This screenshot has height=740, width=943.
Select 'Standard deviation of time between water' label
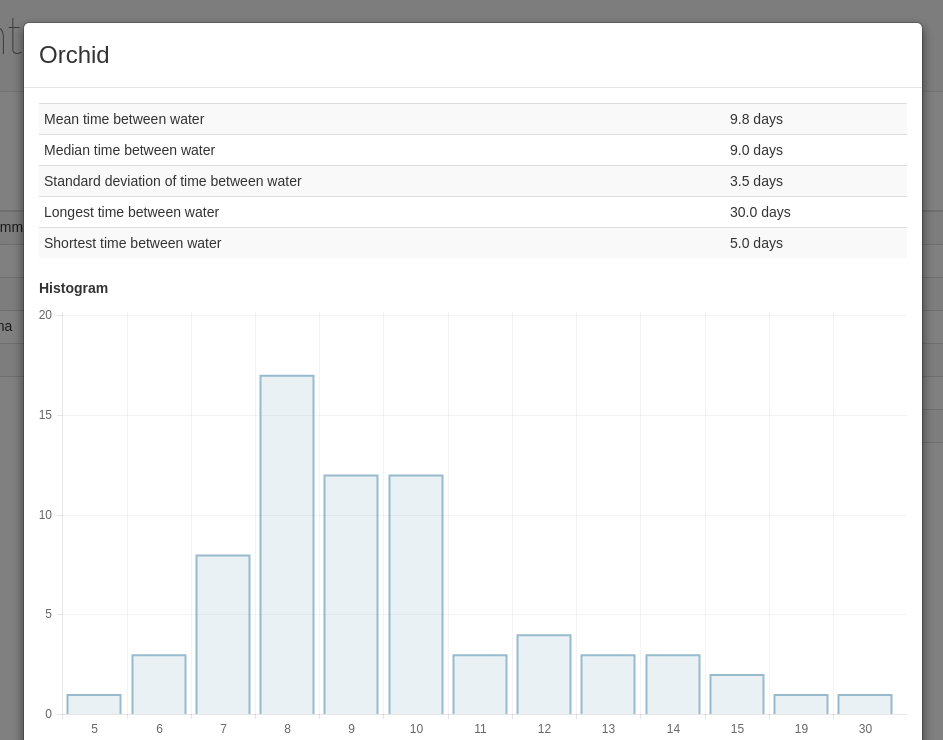click(x=173, y=181)
